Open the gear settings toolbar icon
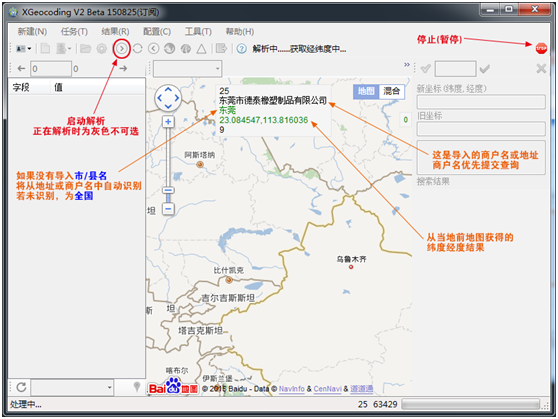This screenshot has width=558, height=419. pos(102,48)
